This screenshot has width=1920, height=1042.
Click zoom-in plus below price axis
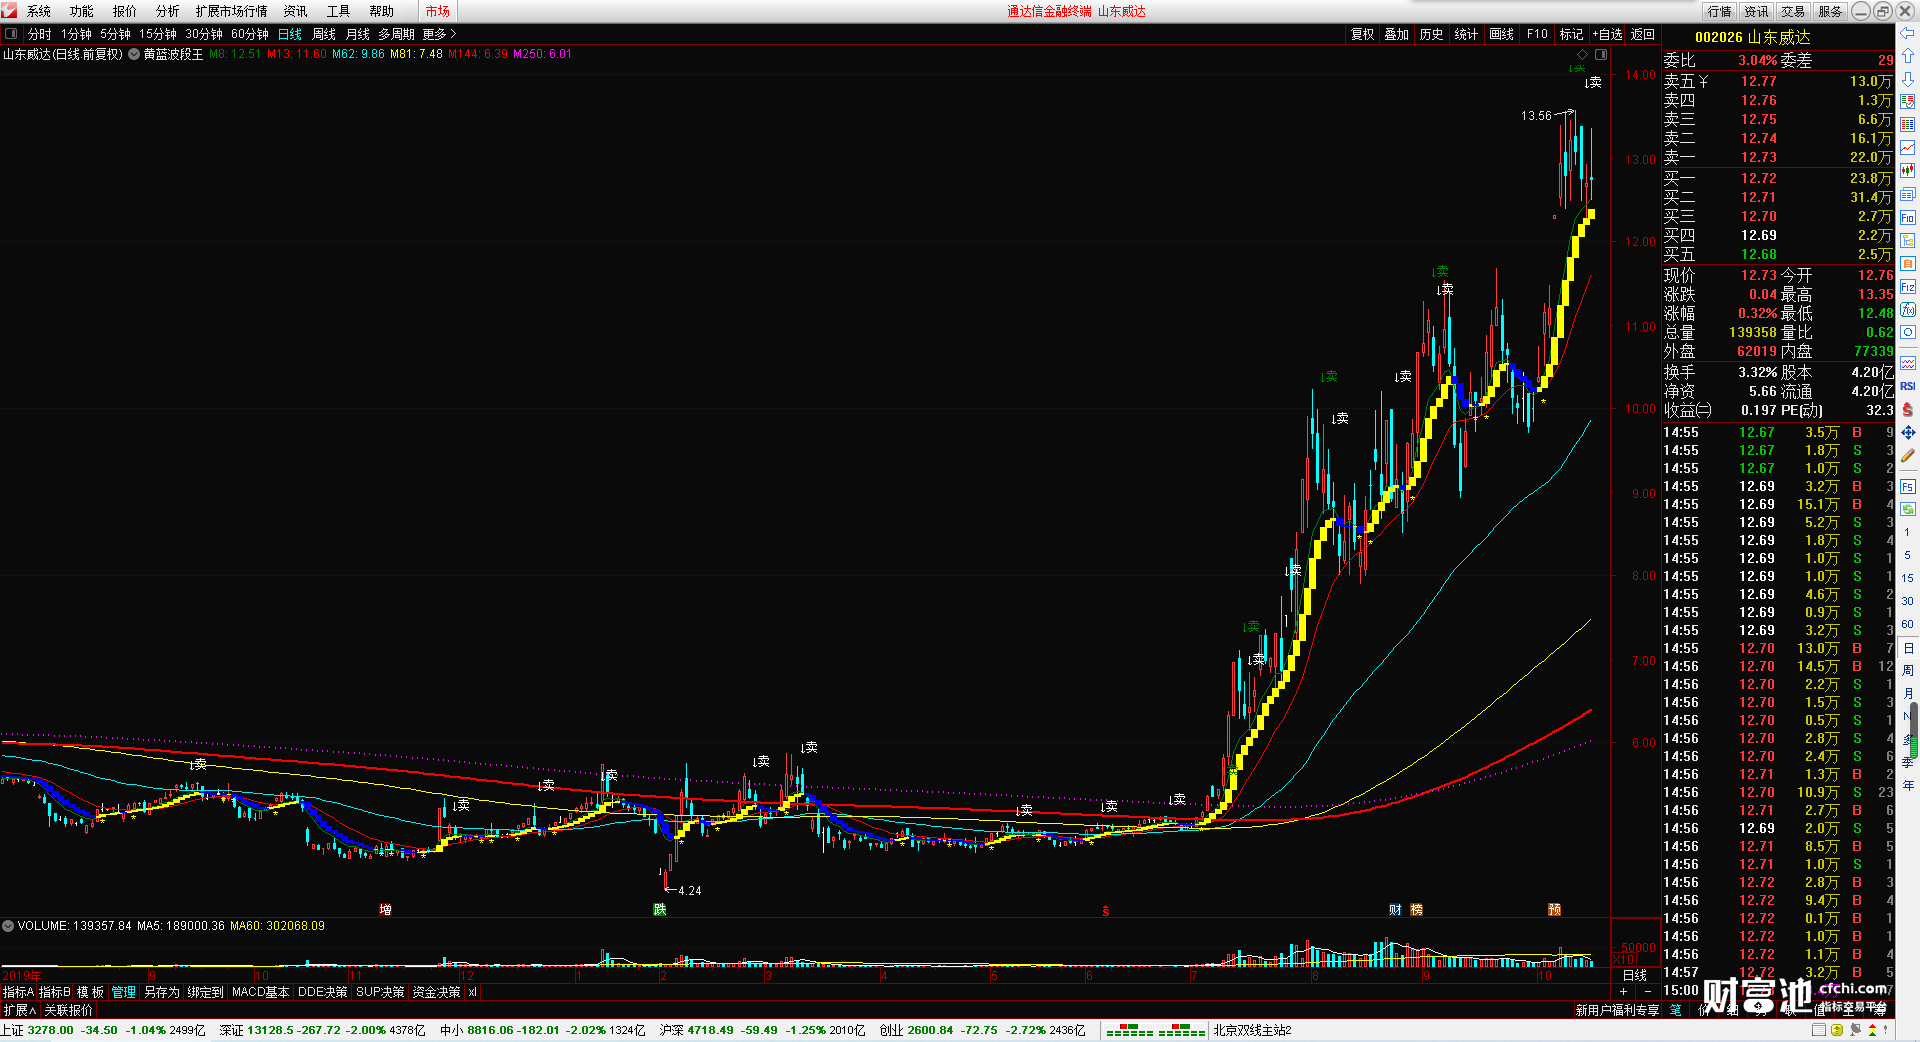(1623, 991)
